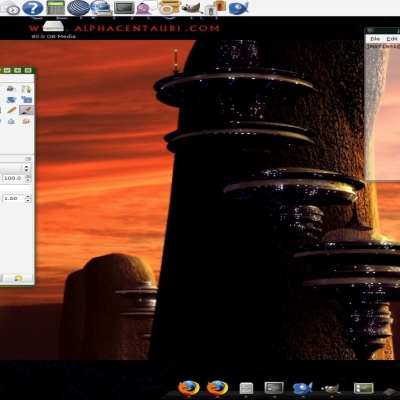The height and width of the screenshot is (400, 400).
Task: Select the Rotate tool in GIMP toolbox
Action: pos(11,100)
